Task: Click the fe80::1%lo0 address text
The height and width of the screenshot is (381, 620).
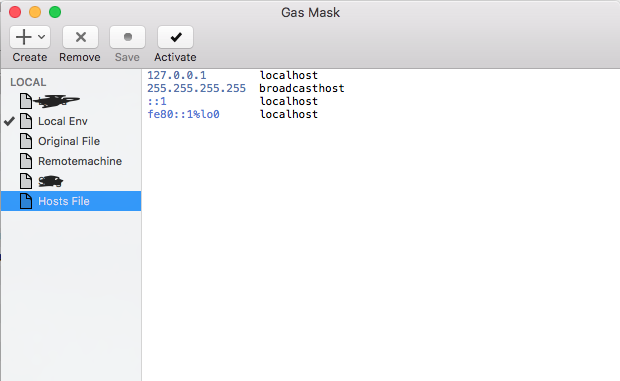Action: (183, 114)
